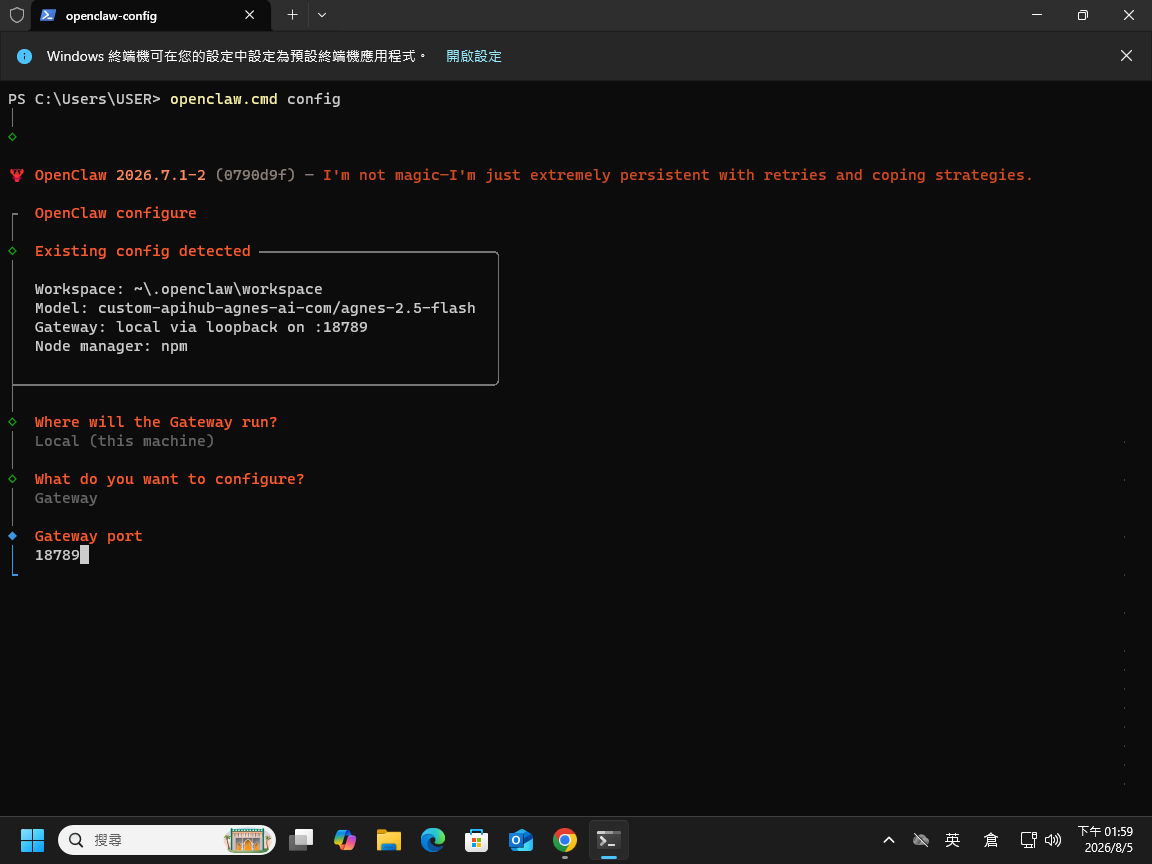The width and height of the screenshot is (1152, 864).
Task: Show hidden system tray icons
Action: click(x=888, y=840)
